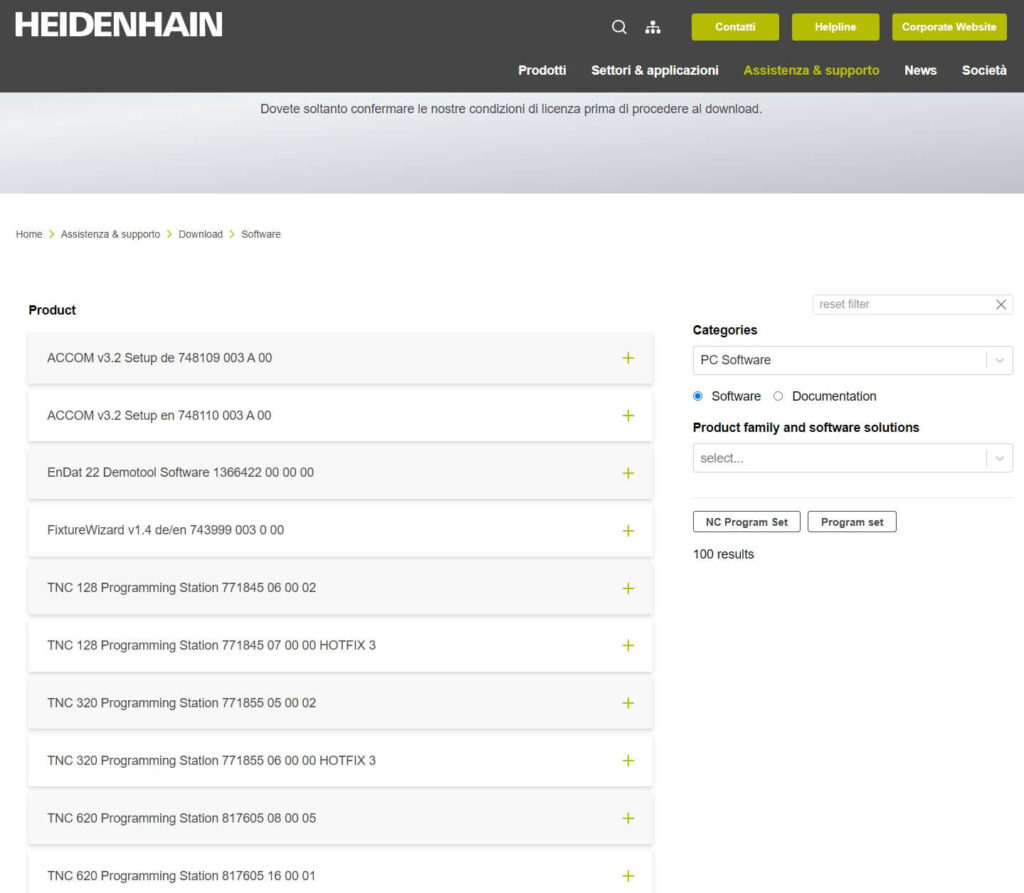
Task: Open the News menu
Action: 920,70
